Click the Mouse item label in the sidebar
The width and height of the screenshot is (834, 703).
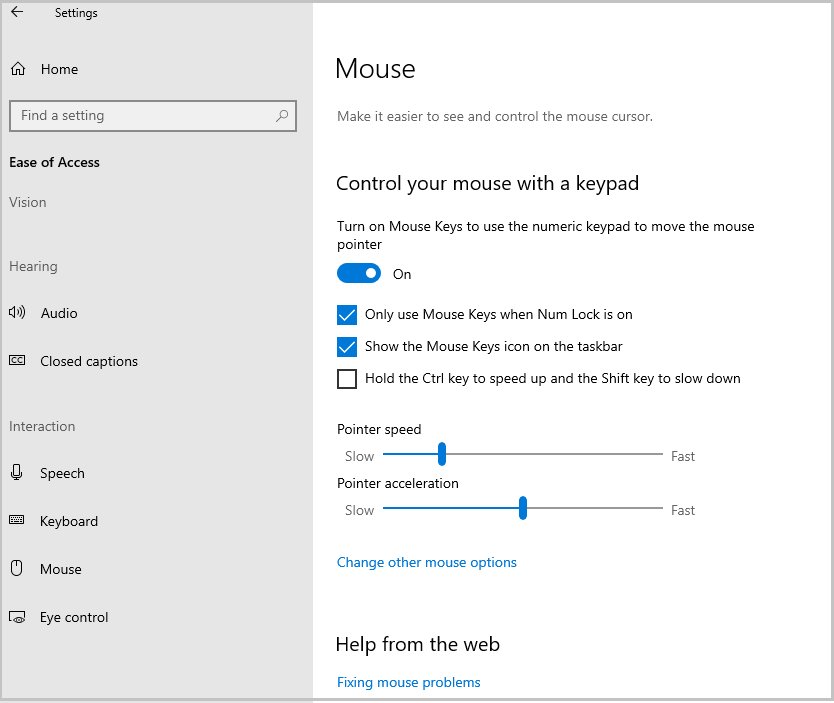[x=61, y=569]
